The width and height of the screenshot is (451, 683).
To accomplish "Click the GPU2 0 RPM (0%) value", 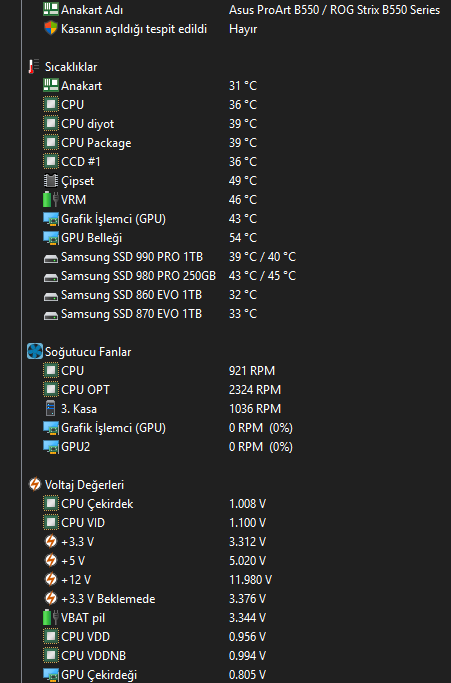I will pos(261,447).
